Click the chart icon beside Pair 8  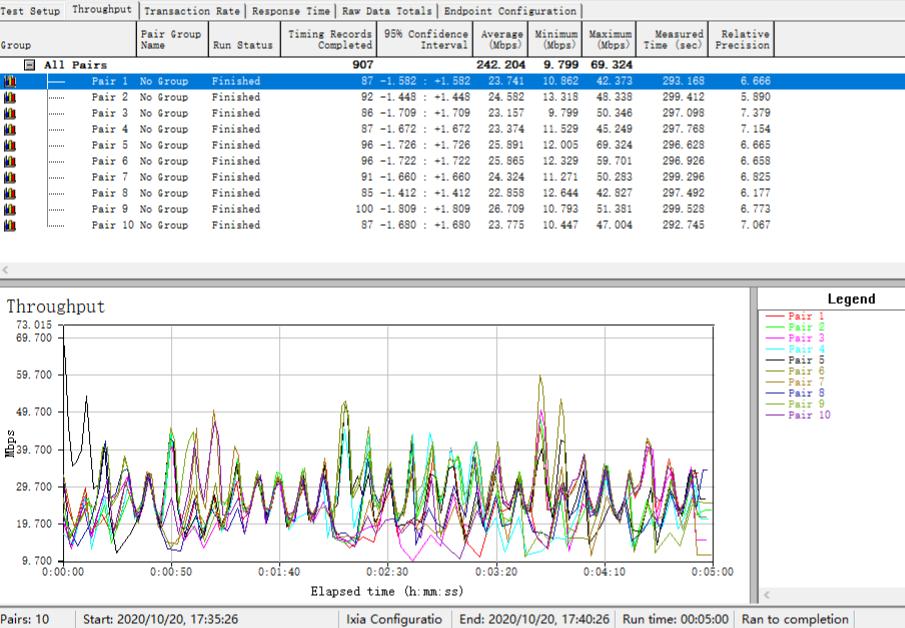click(10, 193)
